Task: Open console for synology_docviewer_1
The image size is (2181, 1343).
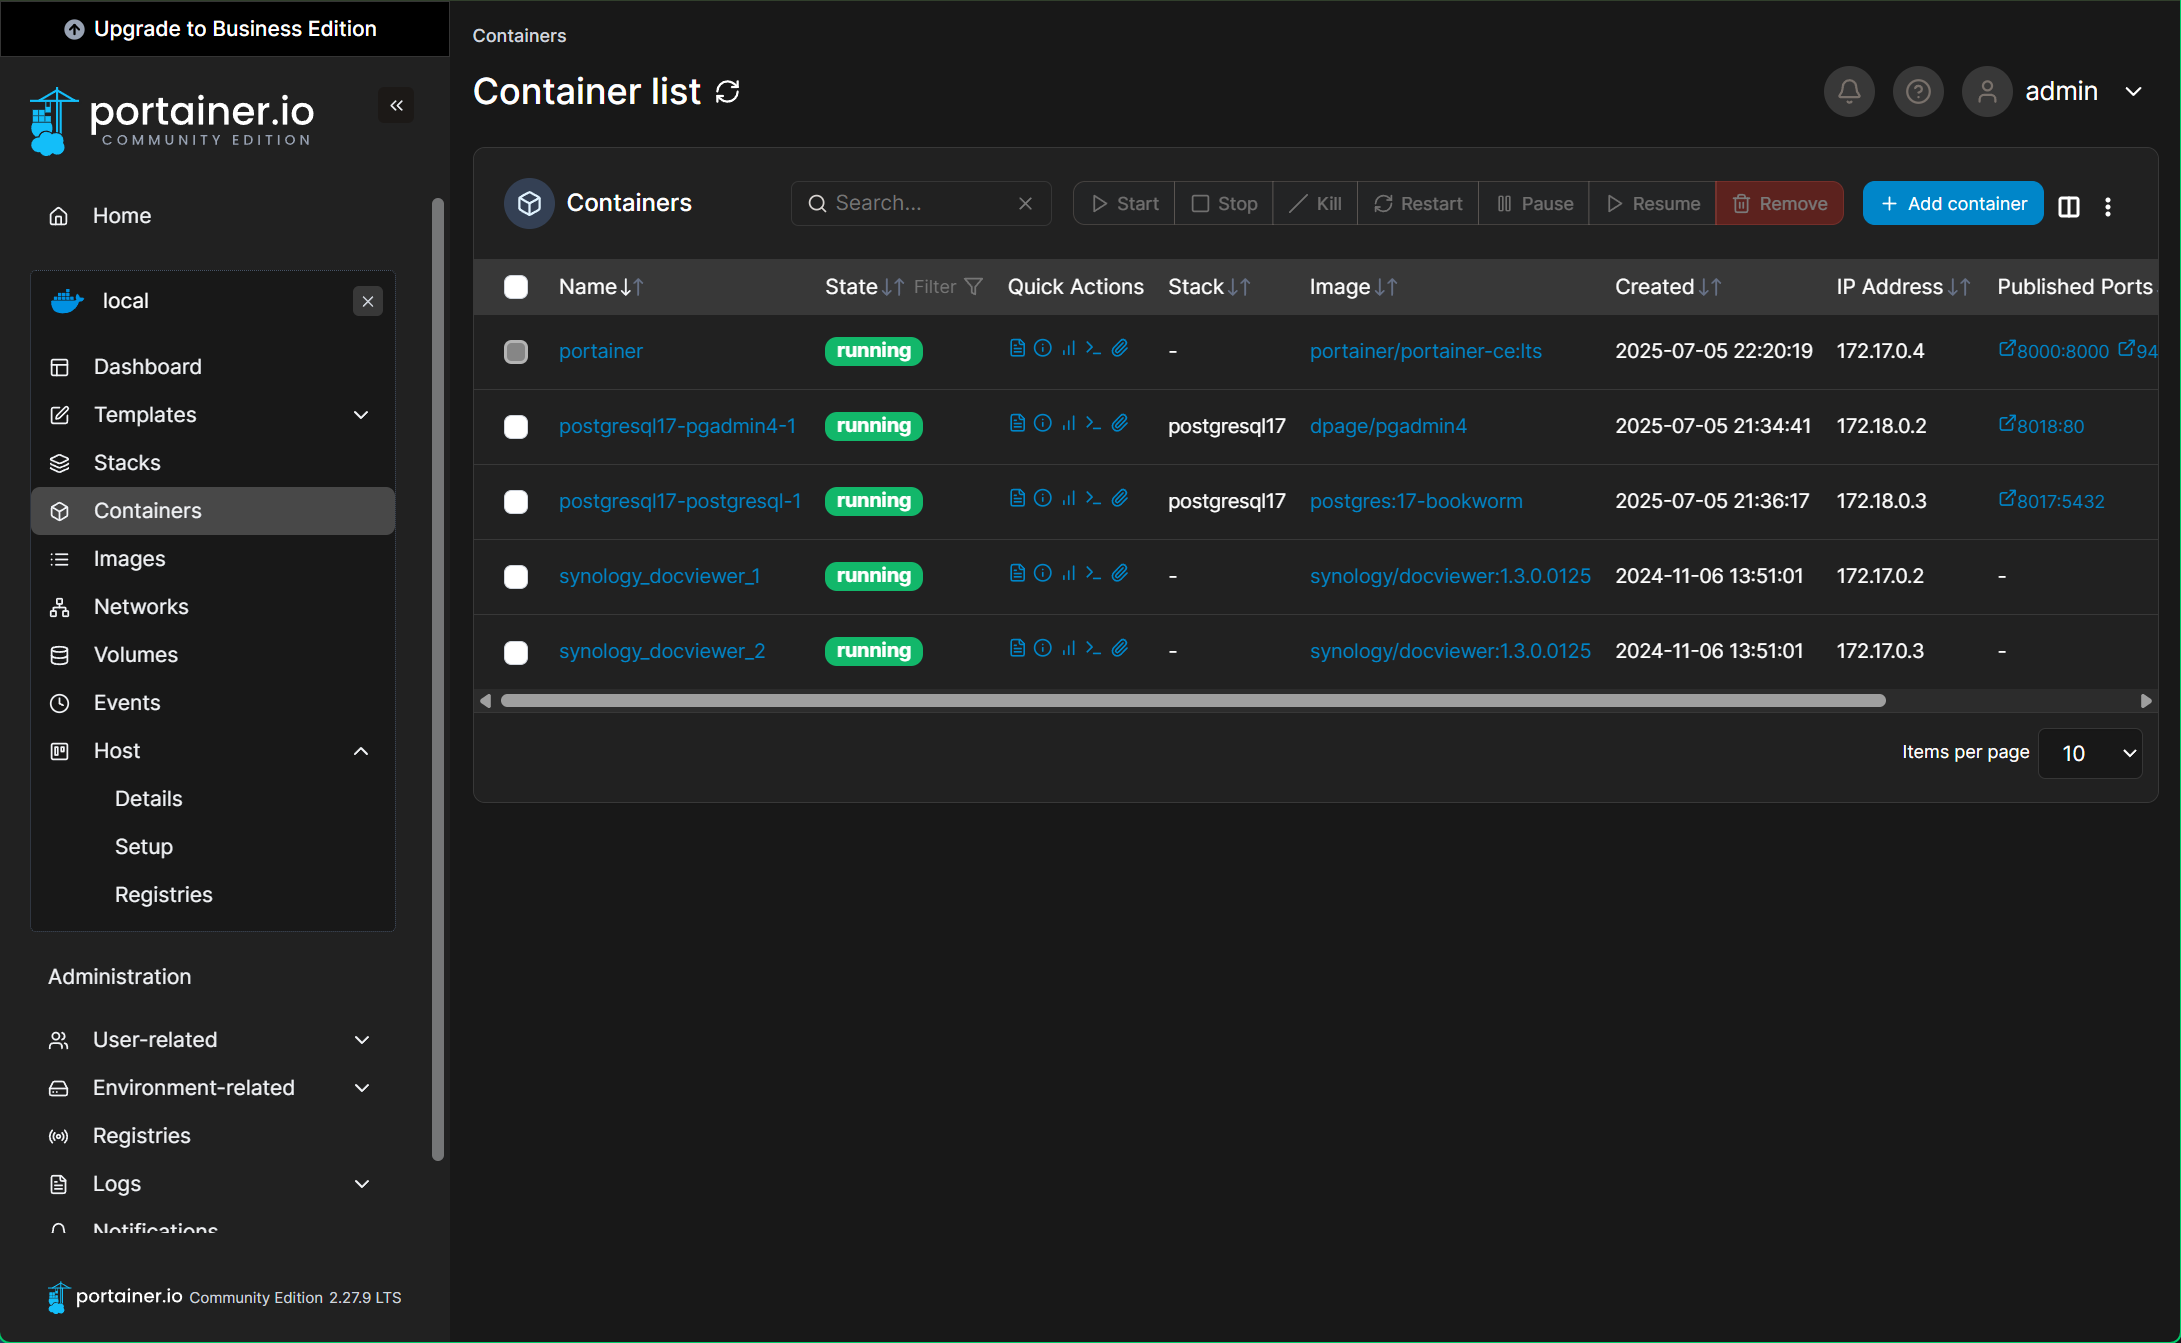Action: (x=1093, y=573)
